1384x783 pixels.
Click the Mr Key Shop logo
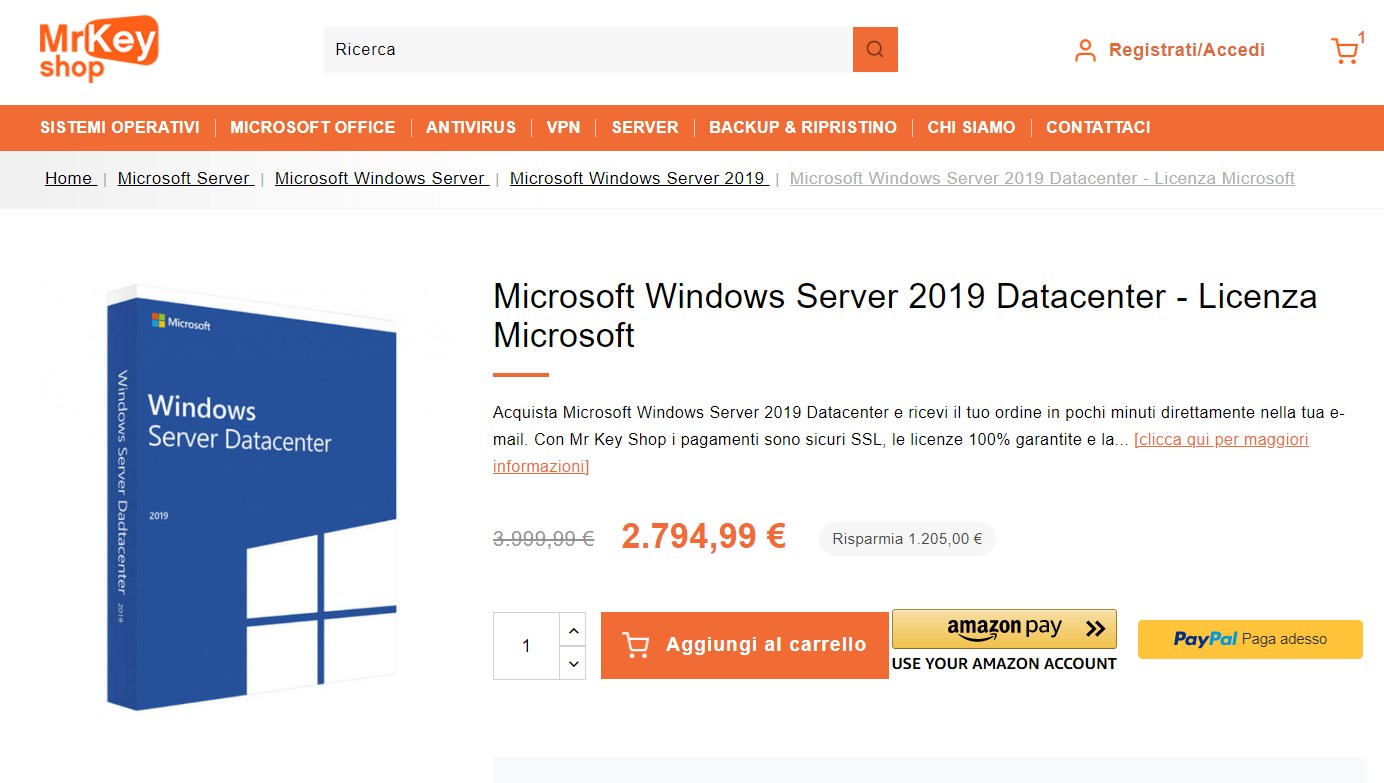(x=97, y=48)
